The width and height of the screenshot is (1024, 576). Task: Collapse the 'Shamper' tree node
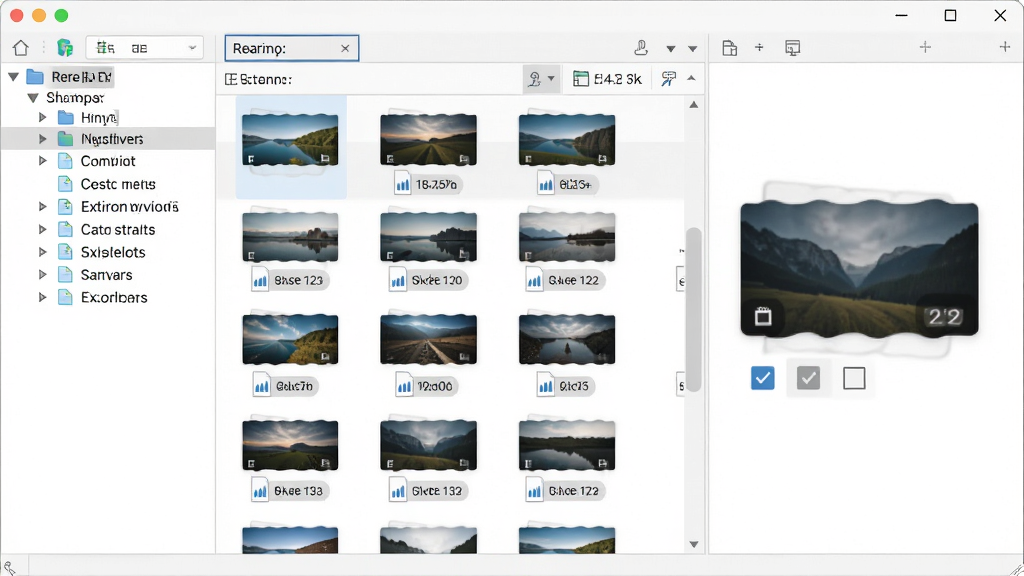pyautogui.click(x=33, y=98)
